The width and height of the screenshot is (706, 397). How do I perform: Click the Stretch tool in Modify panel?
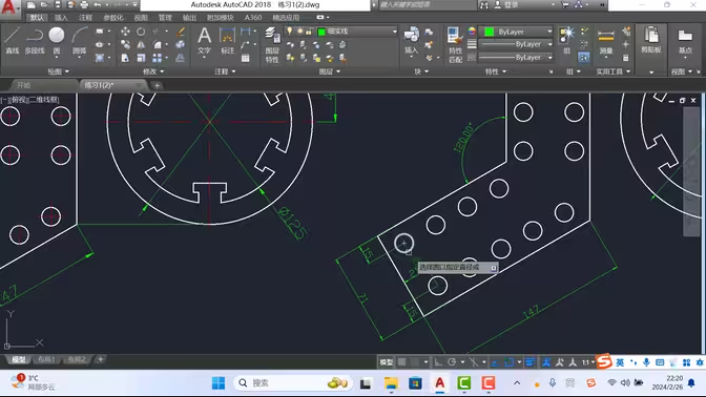[x=125, y=58]
